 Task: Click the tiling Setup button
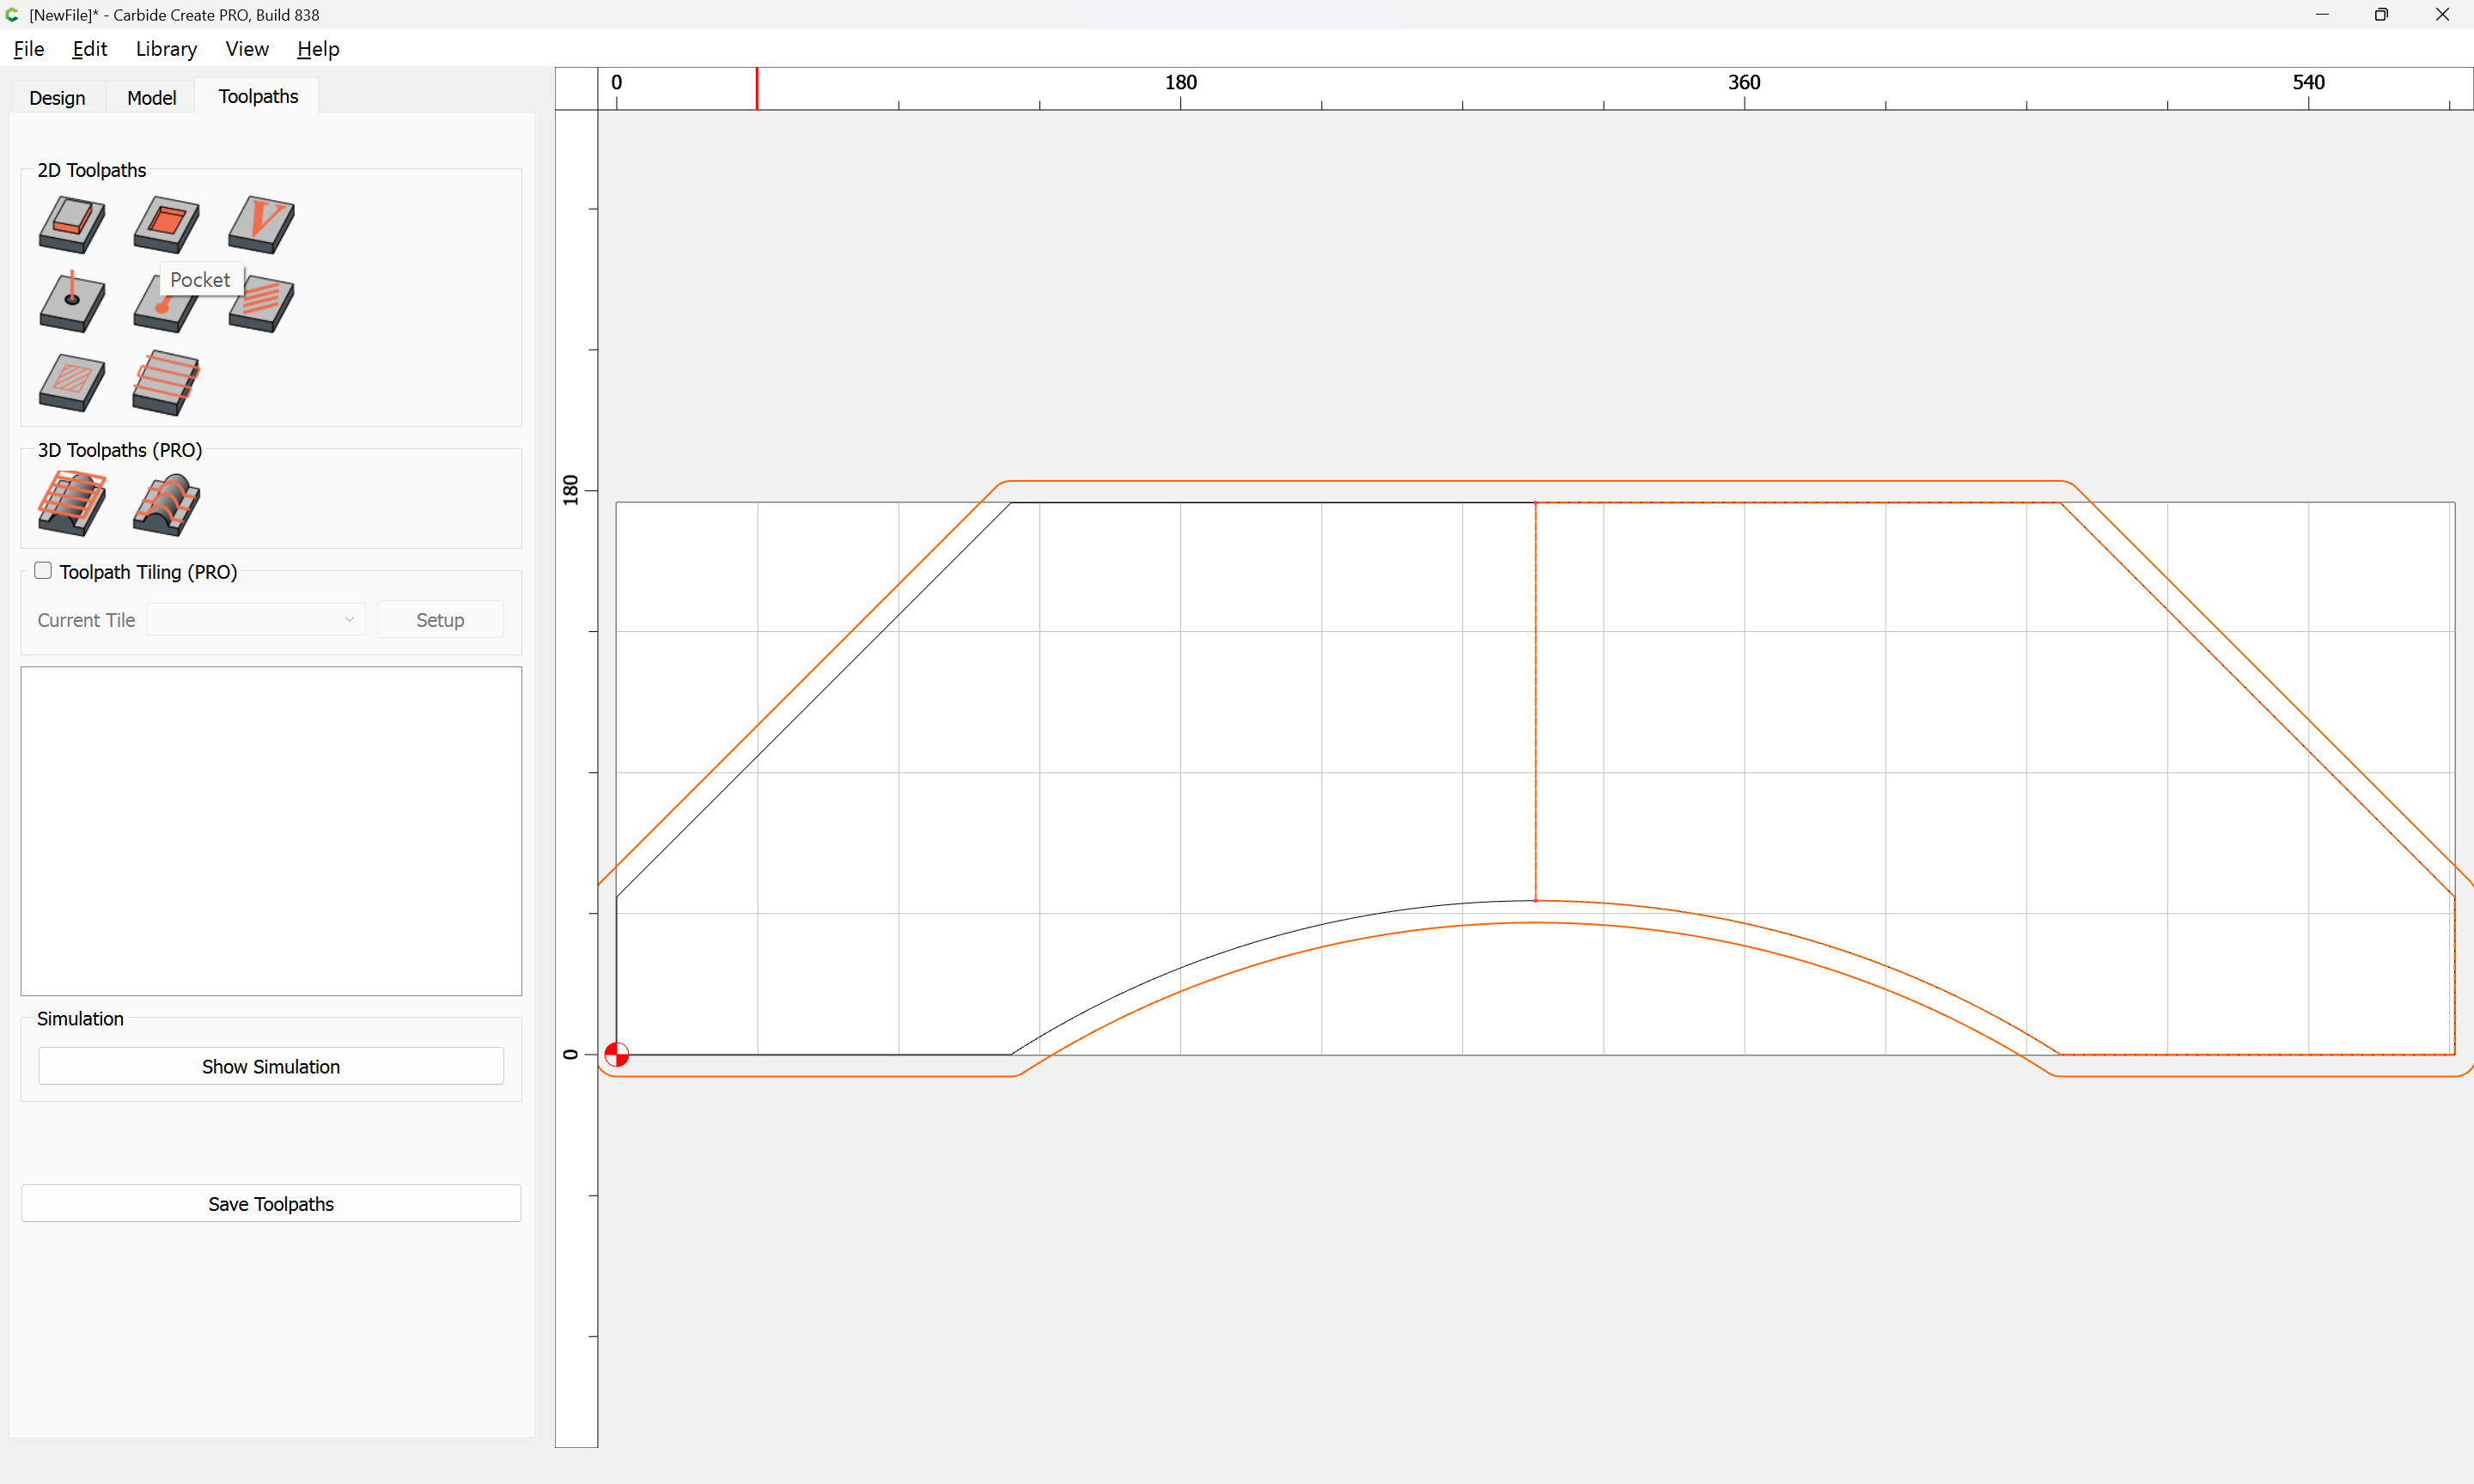click(x=440, y=620)
